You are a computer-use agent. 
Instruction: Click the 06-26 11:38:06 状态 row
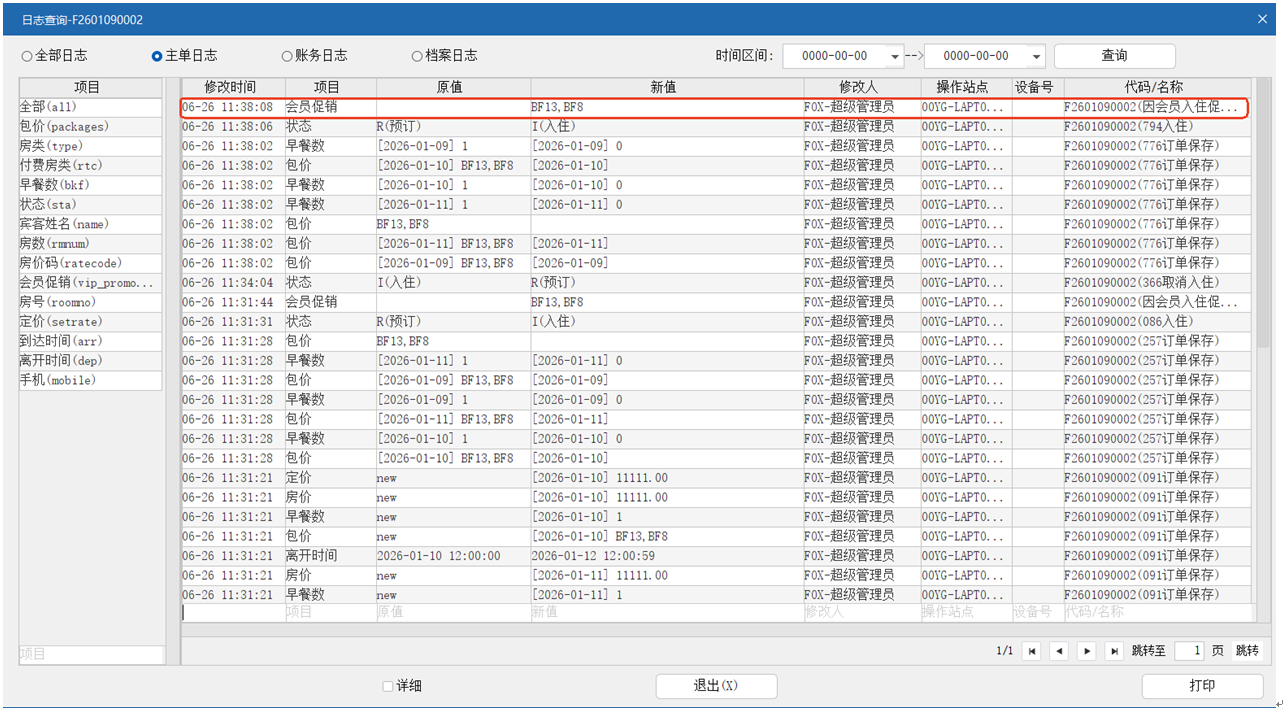[x=715, y=127]
